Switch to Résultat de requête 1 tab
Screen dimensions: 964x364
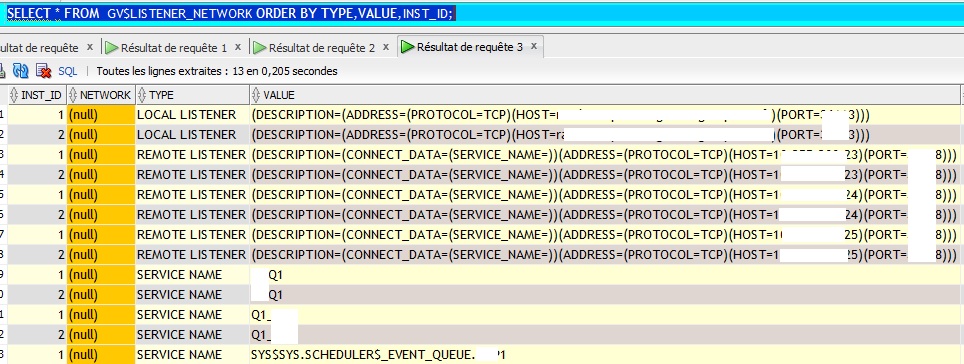click(166, 47)
